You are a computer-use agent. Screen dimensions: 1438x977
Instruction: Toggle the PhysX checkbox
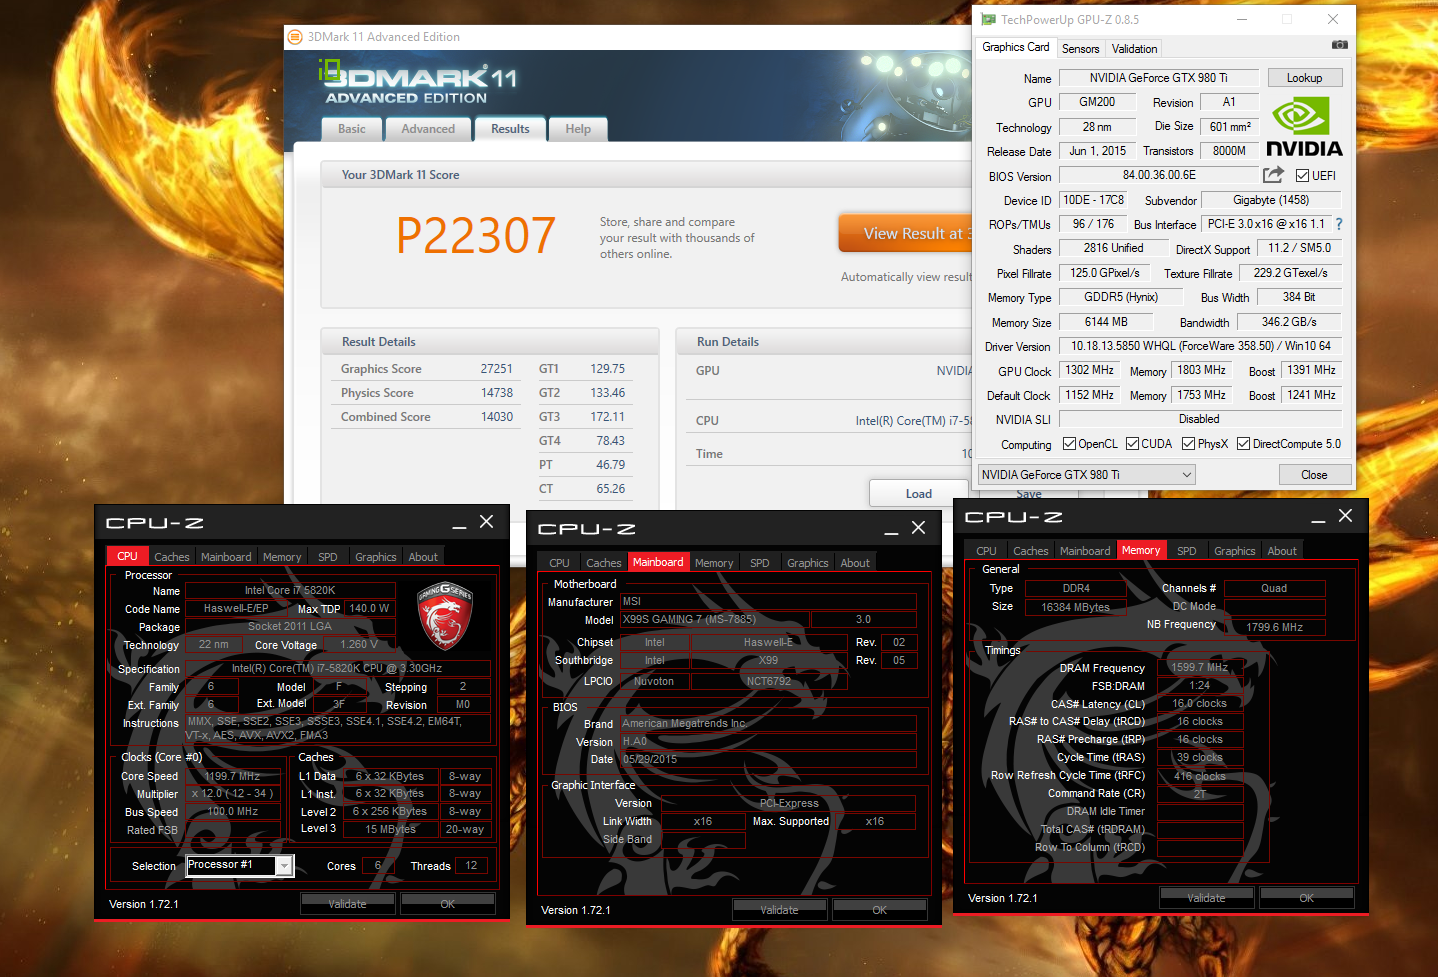tap(1188, 444)
